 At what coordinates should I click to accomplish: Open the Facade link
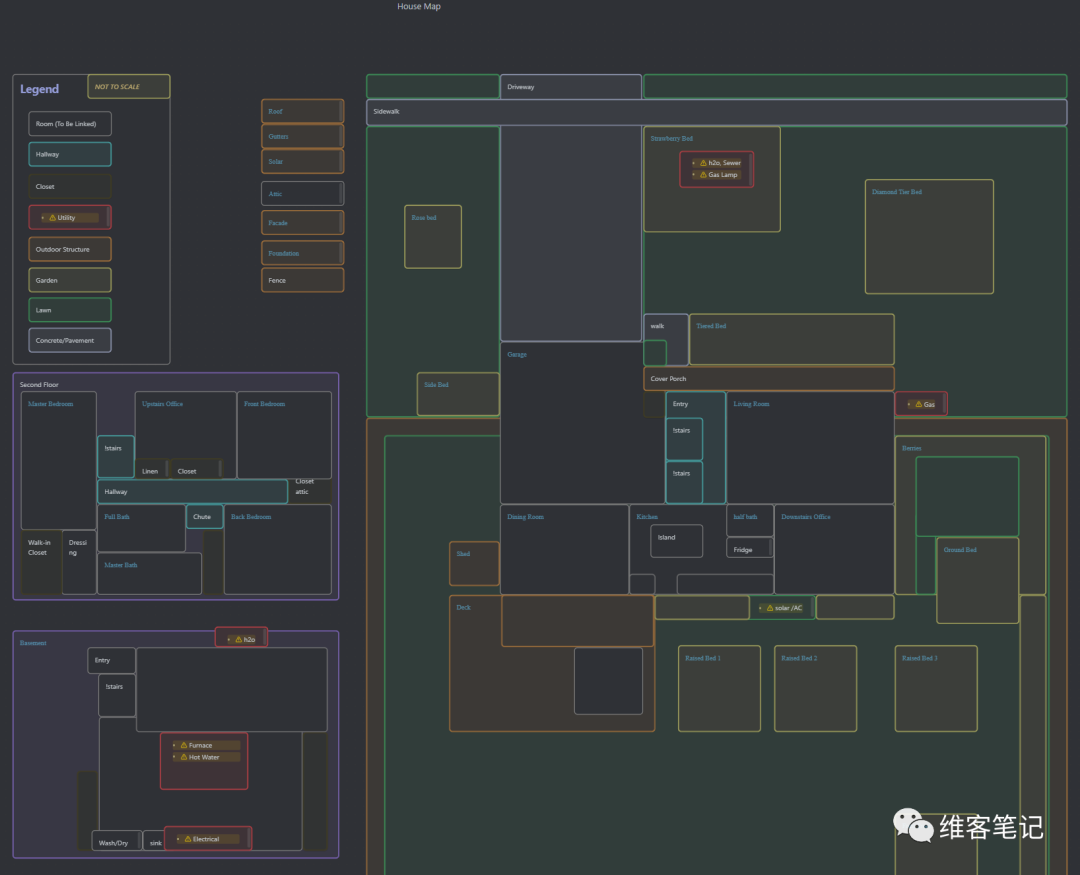(x=278, y=223)
